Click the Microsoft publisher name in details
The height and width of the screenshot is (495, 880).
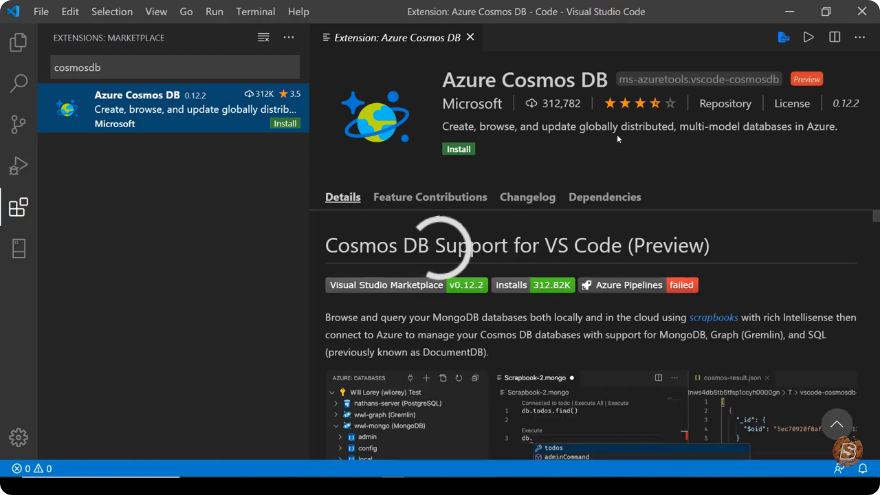pos(472,103)
